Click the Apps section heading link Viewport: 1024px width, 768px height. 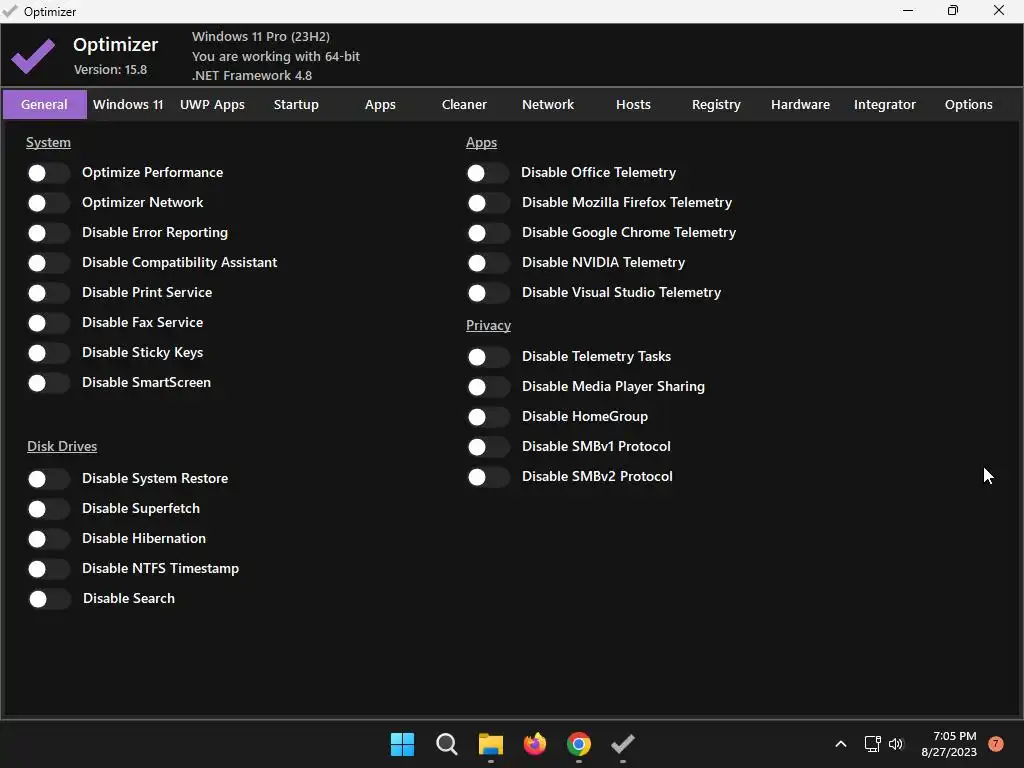481,142
